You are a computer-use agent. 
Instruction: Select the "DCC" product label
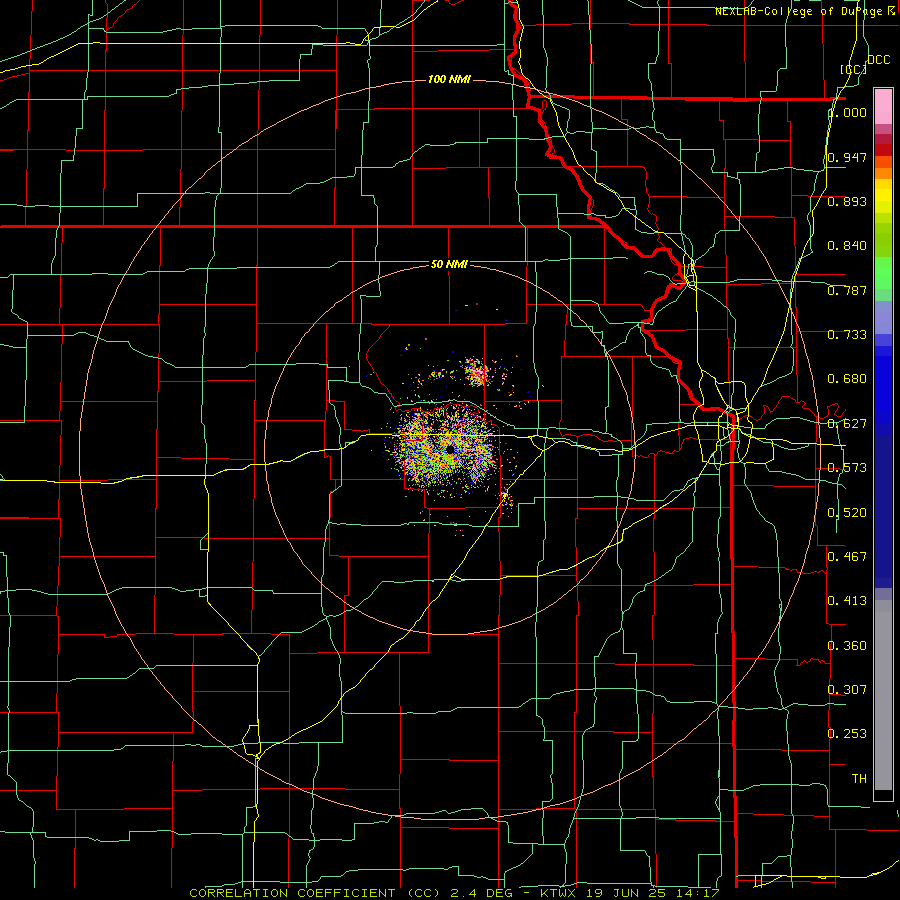click(x=878, y=60)
